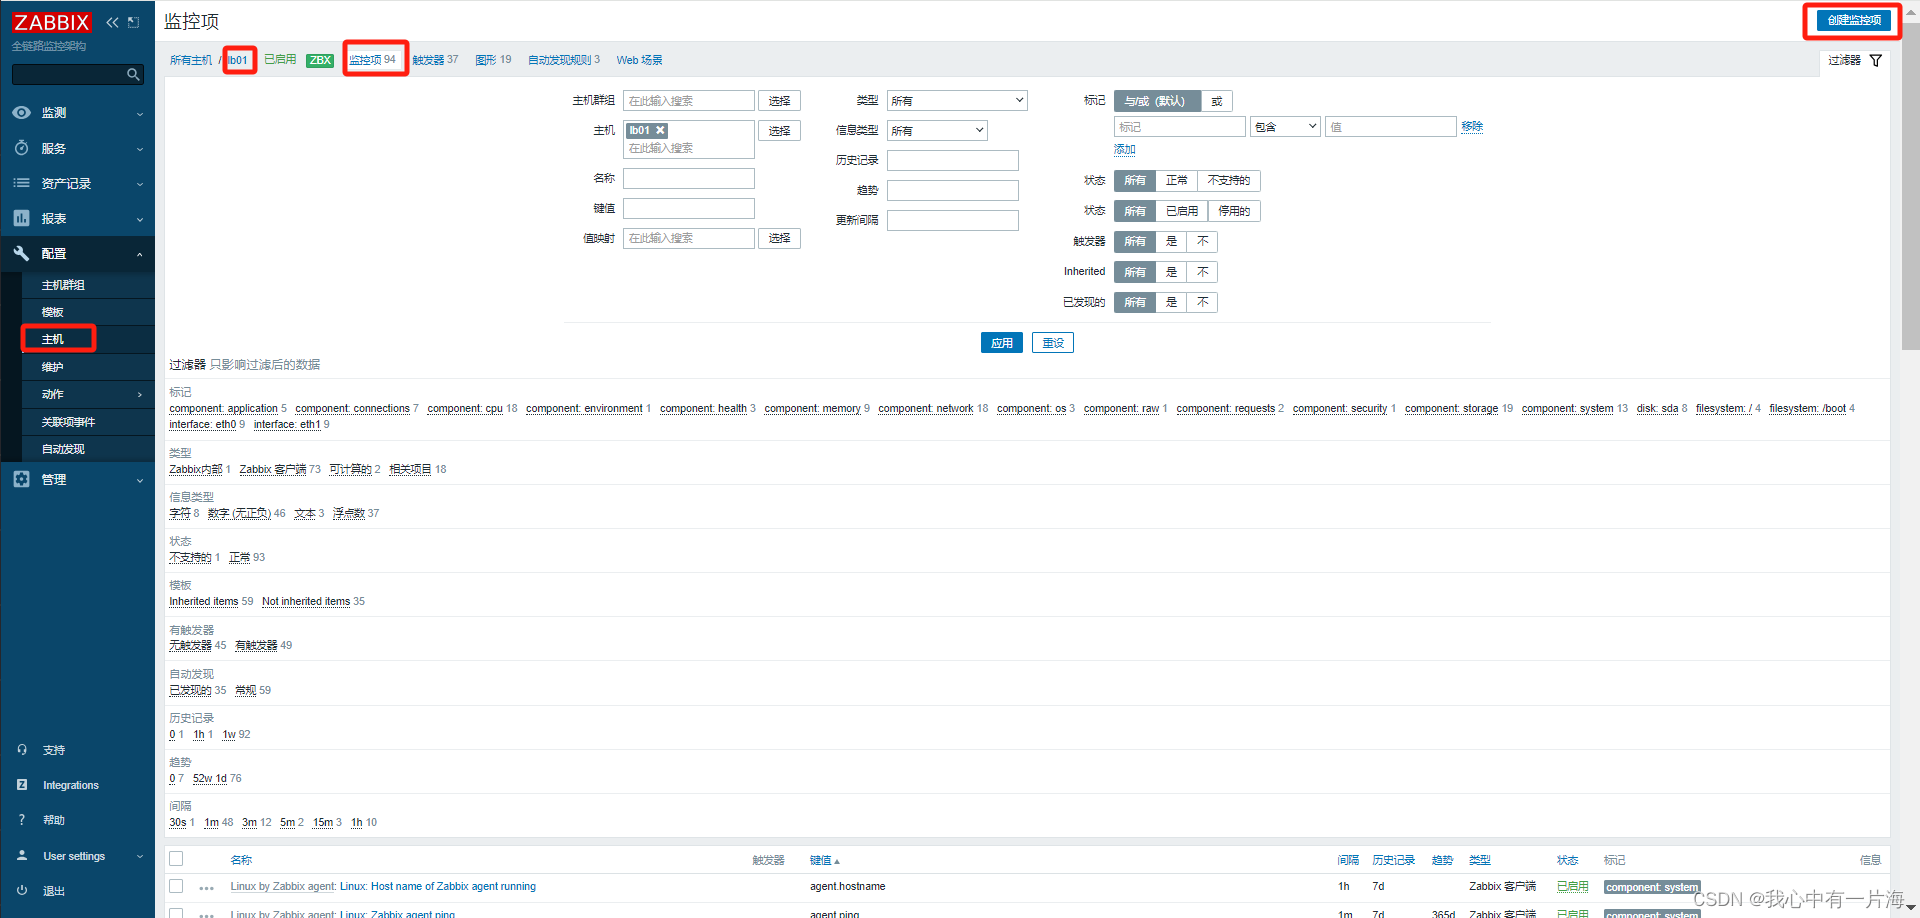Switch to the 触发器 37 tab
Screen dimensions: 1920x918
point(435,60)
